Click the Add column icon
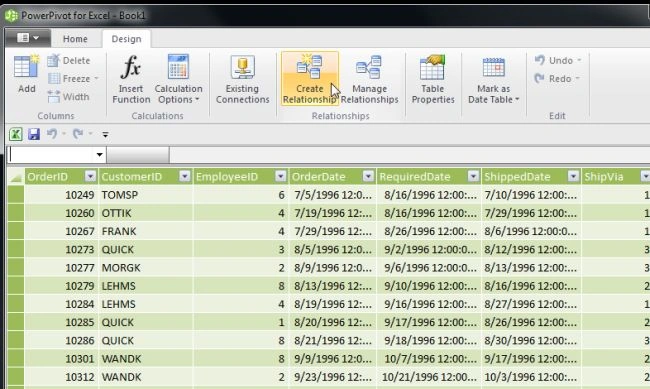 [27, 74]
